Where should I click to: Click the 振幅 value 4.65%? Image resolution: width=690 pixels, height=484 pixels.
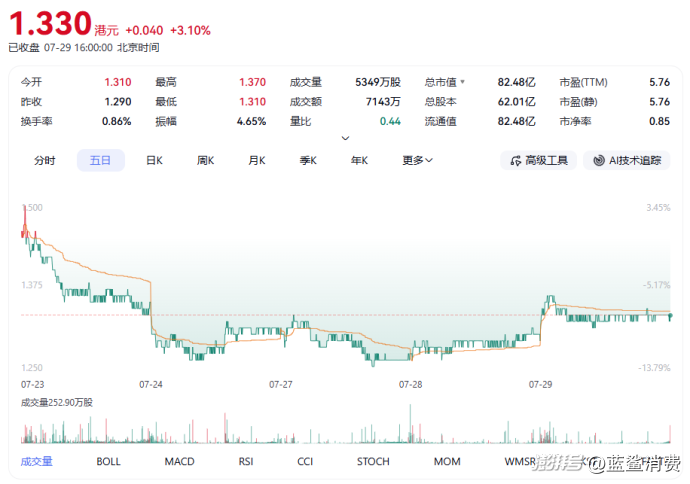pyautogui.click(x=251, y=121)
